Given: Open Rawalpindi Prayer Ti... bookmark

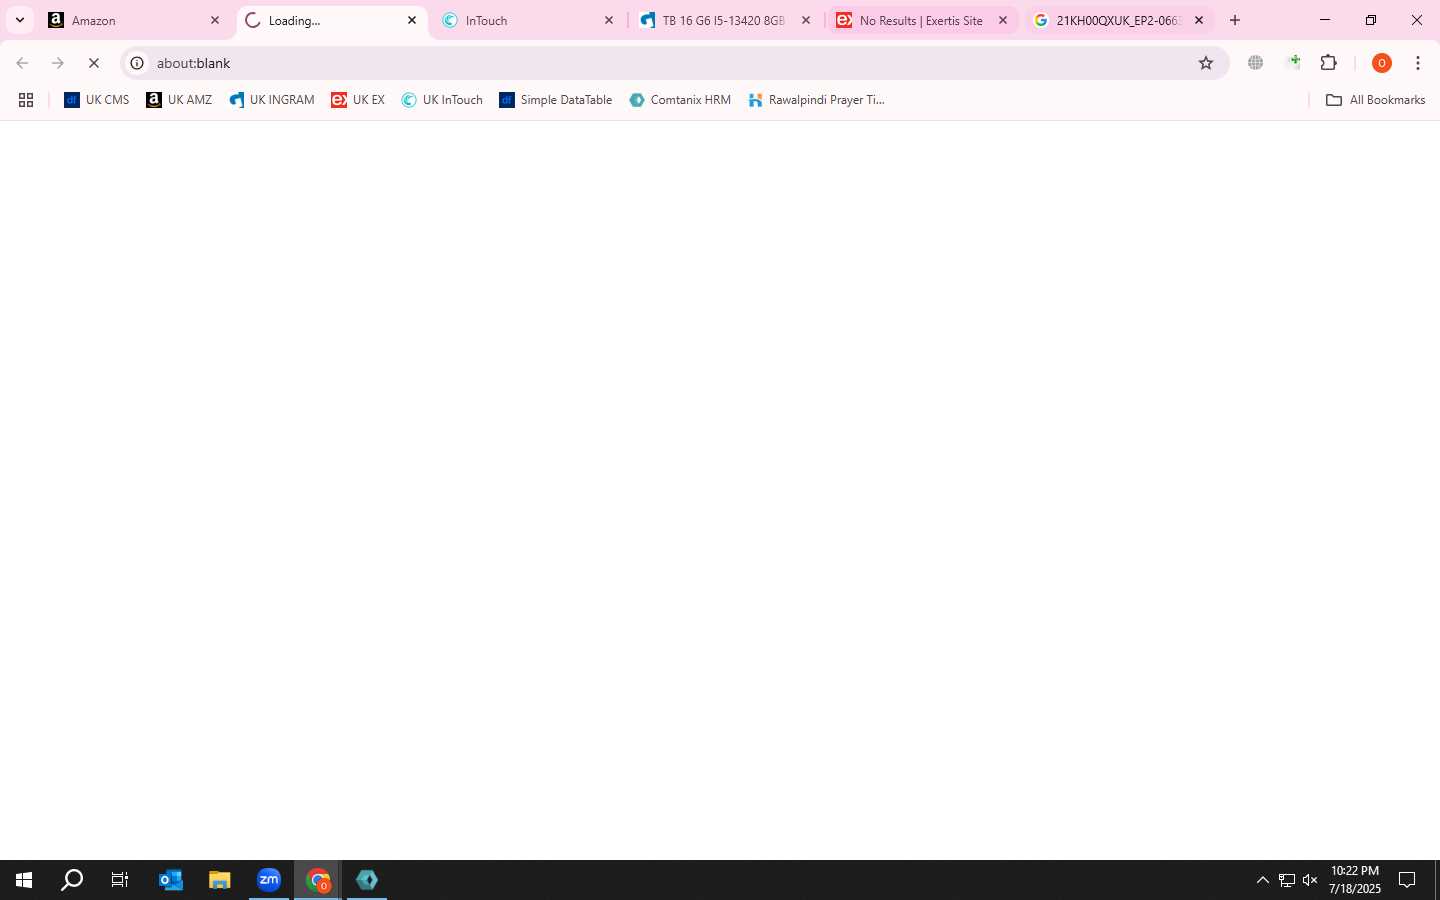Looking at the screenshot, I should 817,100.
